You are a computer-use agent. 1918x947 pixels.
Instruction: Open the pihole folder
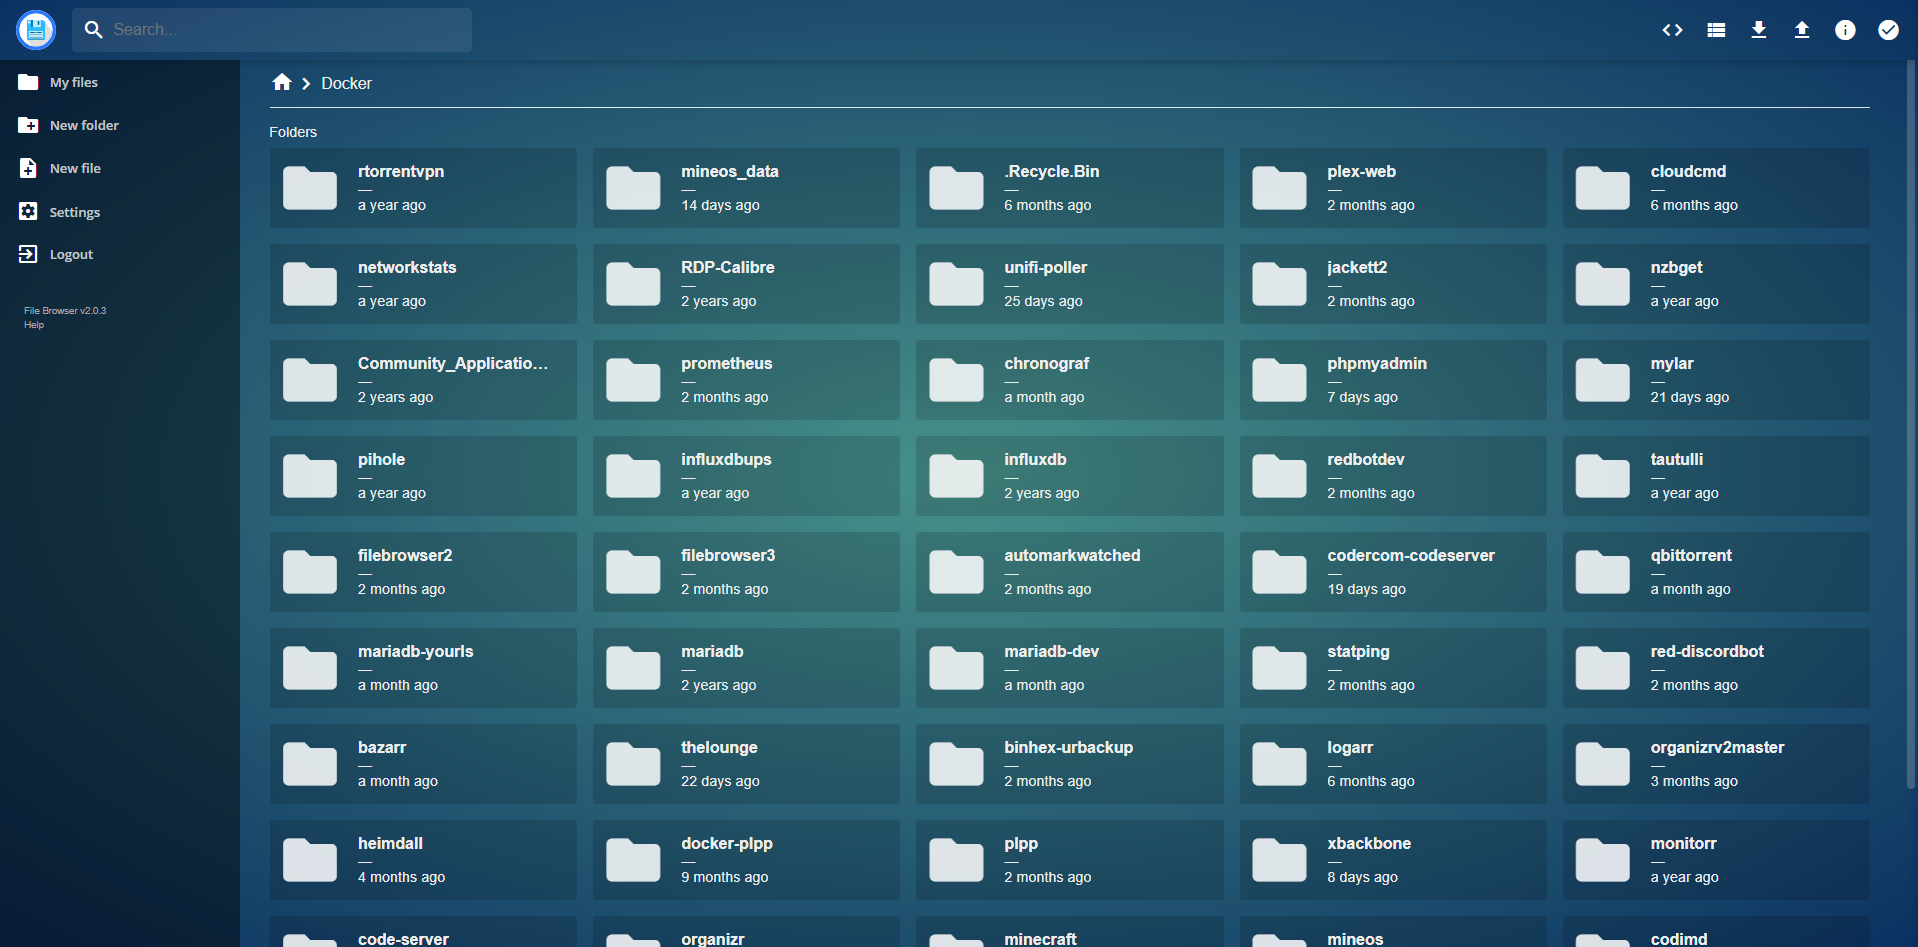tap(423, 476)
